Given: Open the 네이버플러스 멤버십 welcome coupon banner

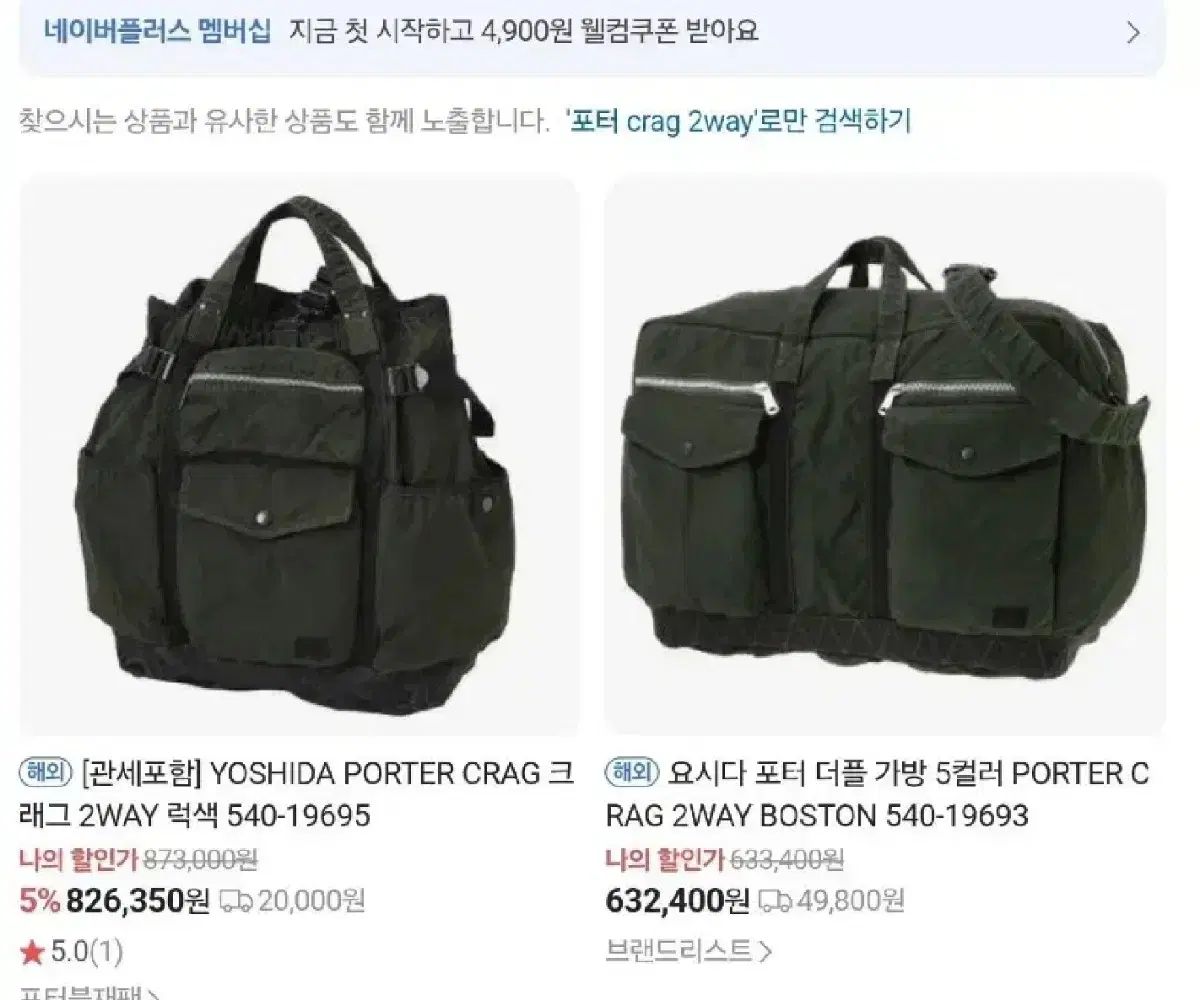Looking at the screenshot, I should tap(592, 32).
